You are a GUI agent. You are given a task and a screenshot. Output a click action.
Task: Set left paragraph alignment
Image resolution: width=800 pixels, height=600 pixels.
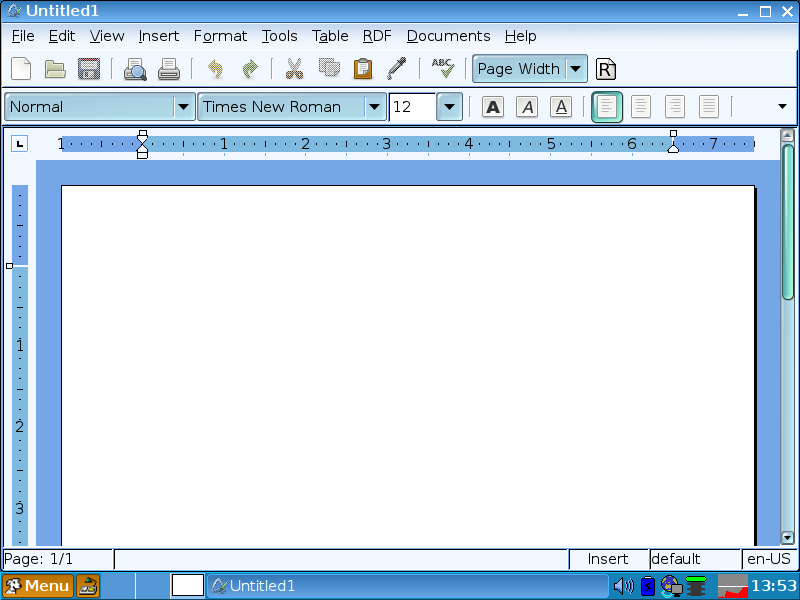pos(607,107)
